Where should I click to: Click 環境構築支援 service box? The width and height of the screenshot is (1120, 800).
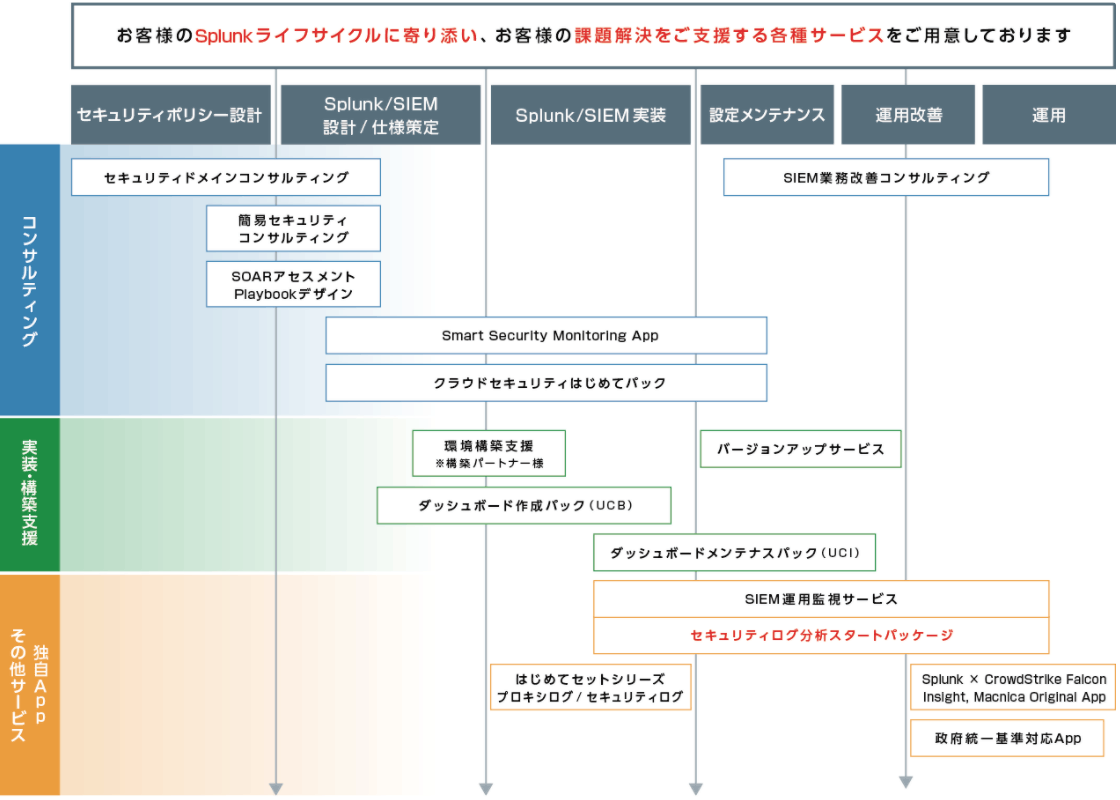click(489, 453)
